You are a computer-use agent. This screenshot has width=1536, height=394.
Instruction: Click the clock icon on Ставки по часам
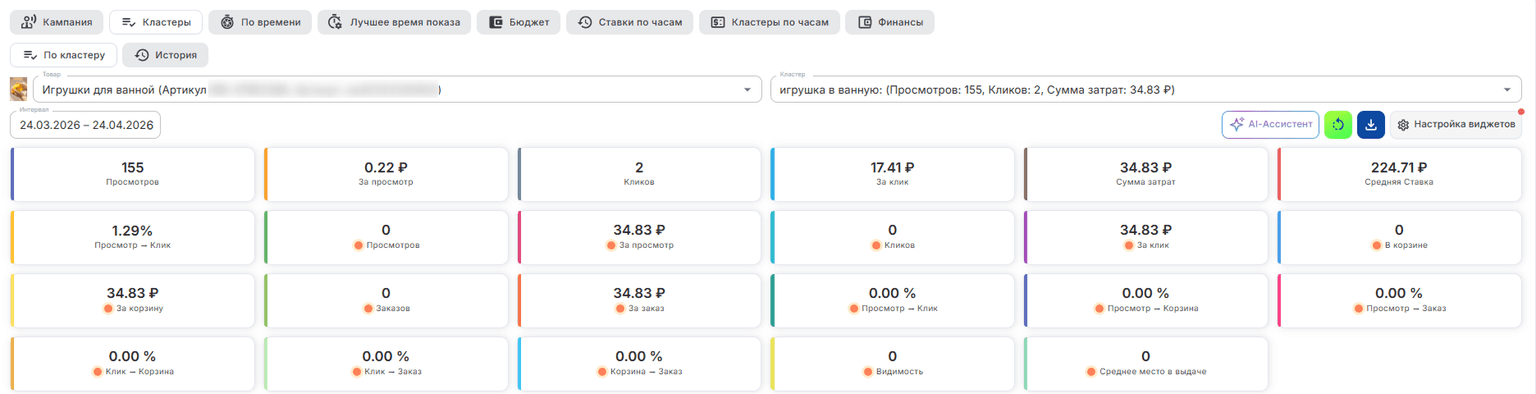585,22
